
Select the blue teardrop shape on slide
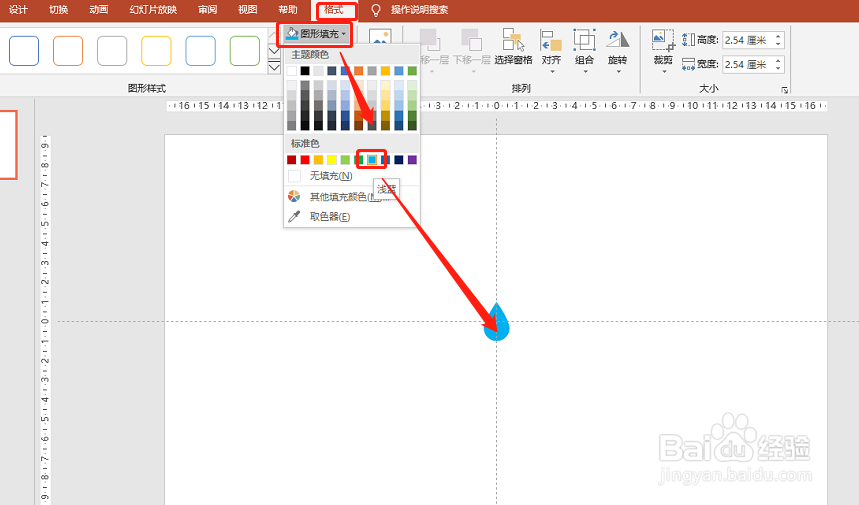point(496,322)
